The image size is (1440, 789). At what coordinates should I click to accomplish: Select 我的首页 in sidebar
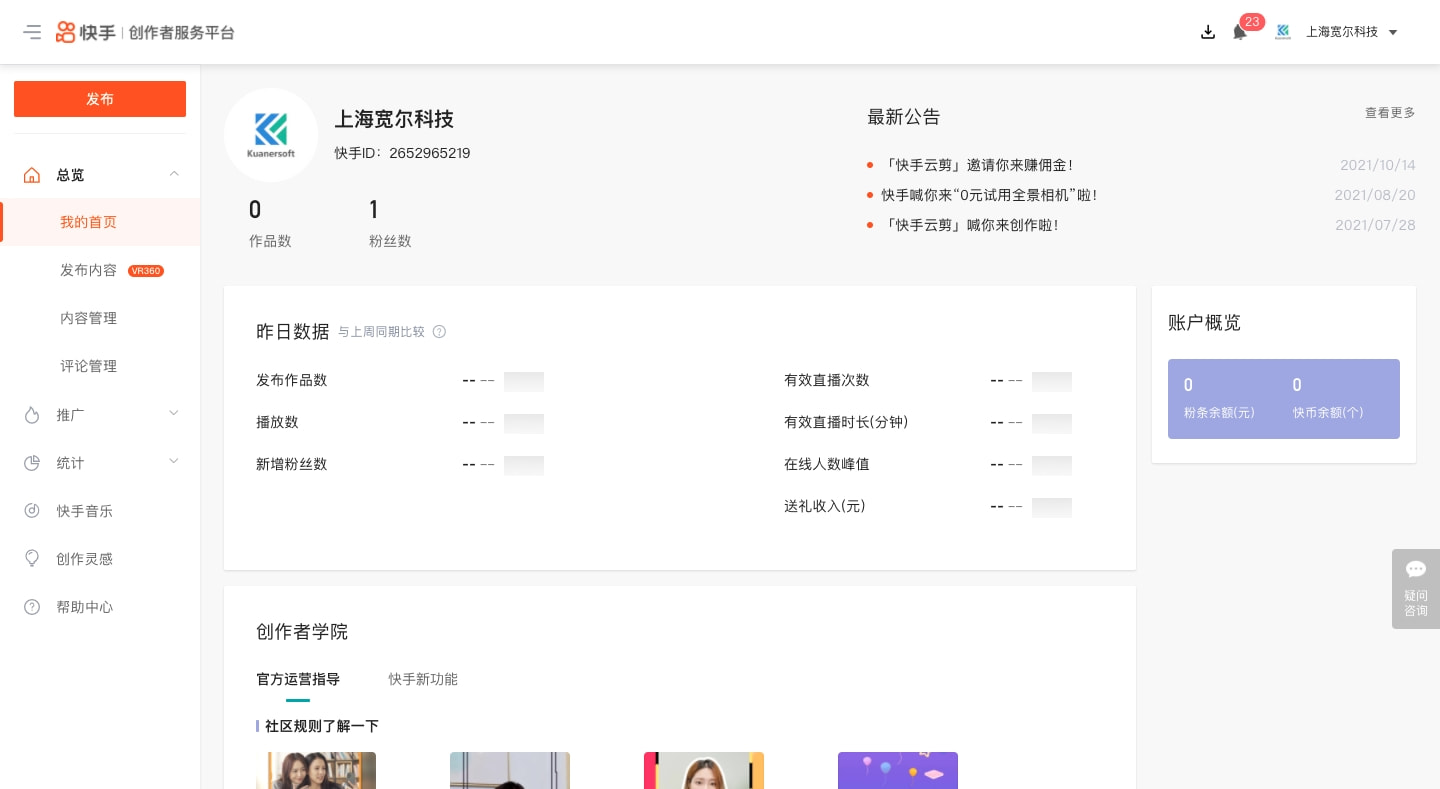pos(100,222)
